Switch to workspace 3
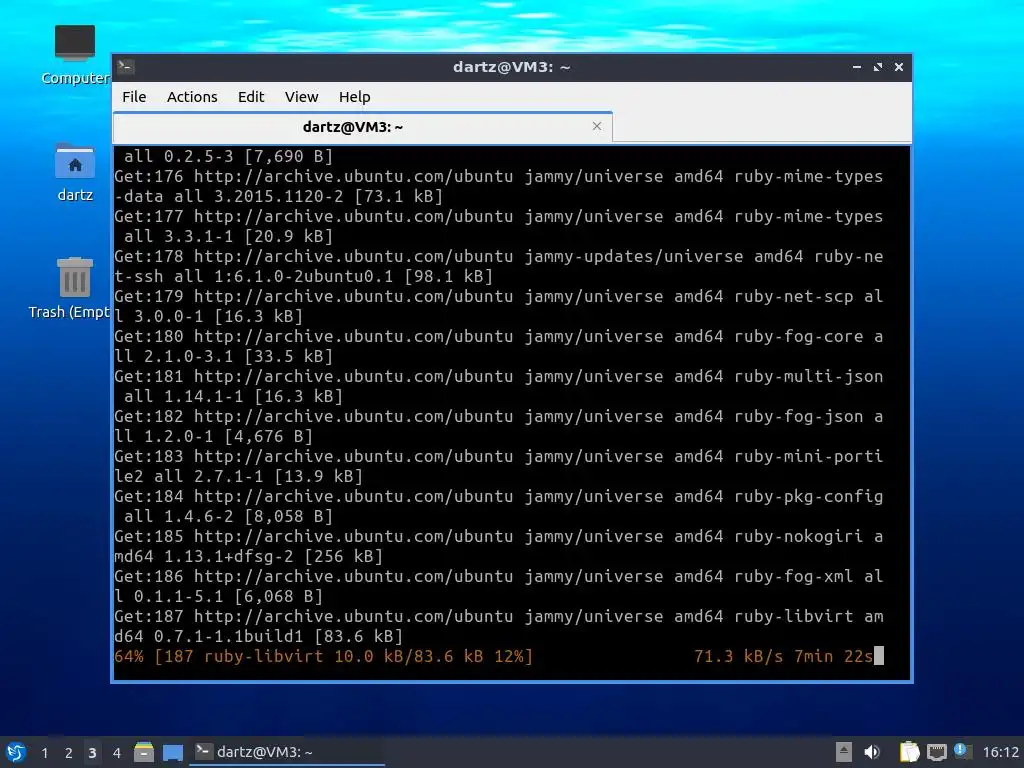The width and height of the screenshot is (1024, 768). pyautogui.click(x=92, y=753)
